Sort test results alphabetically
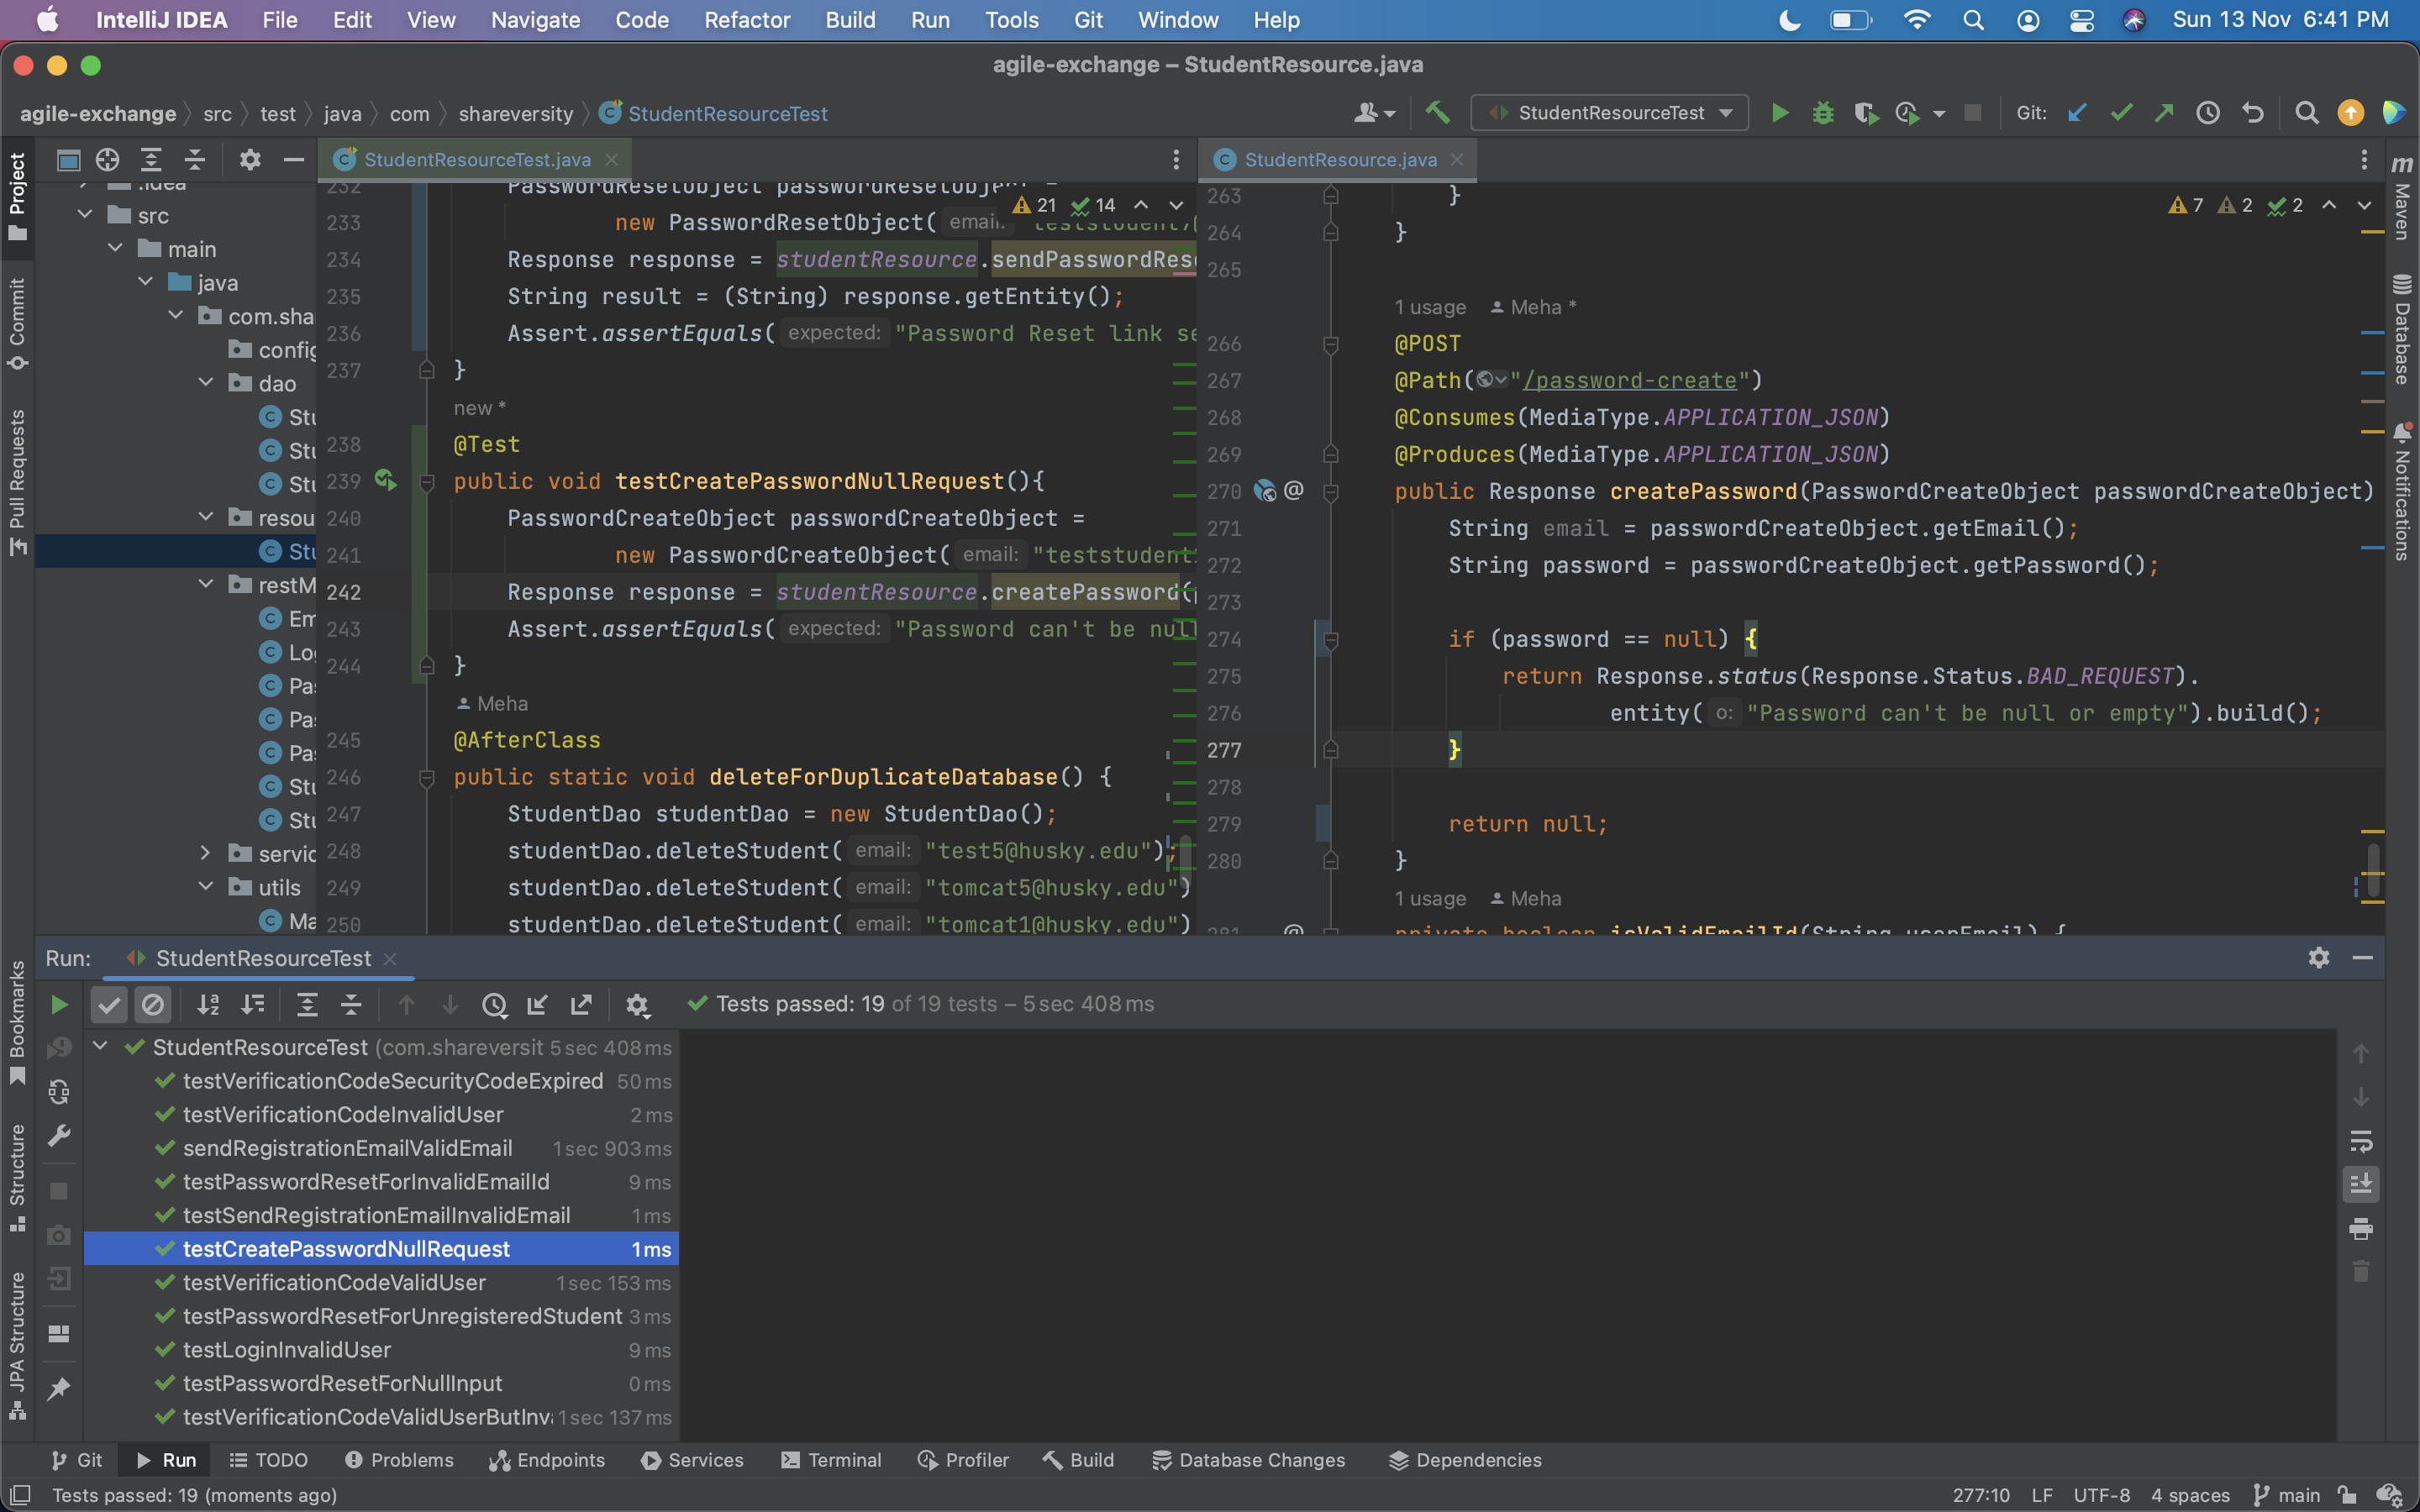Screen dimensions: 2420x1512 point(208,1004)
